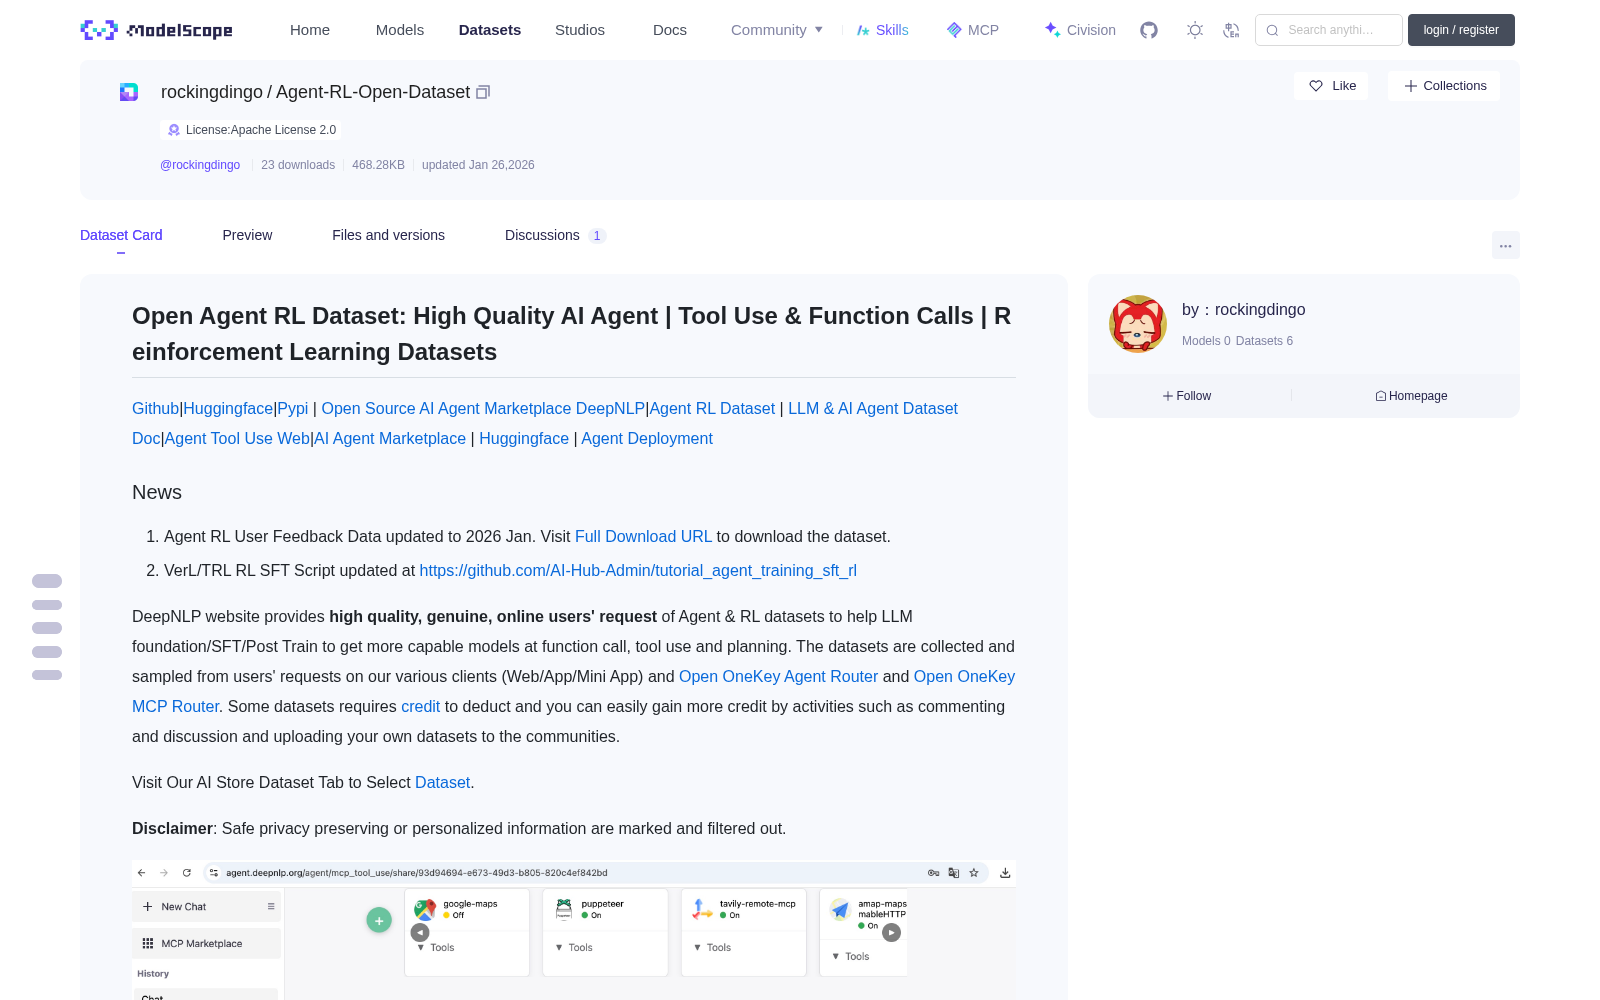Open the Open OneKey Agent Router link
The image size is (1600, 1000).
click(778, 676)
